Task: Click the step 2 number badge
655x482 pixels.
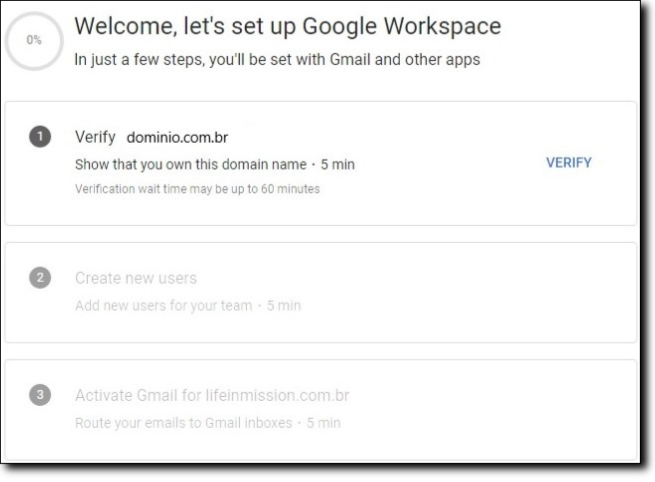Action: [40, 278]
